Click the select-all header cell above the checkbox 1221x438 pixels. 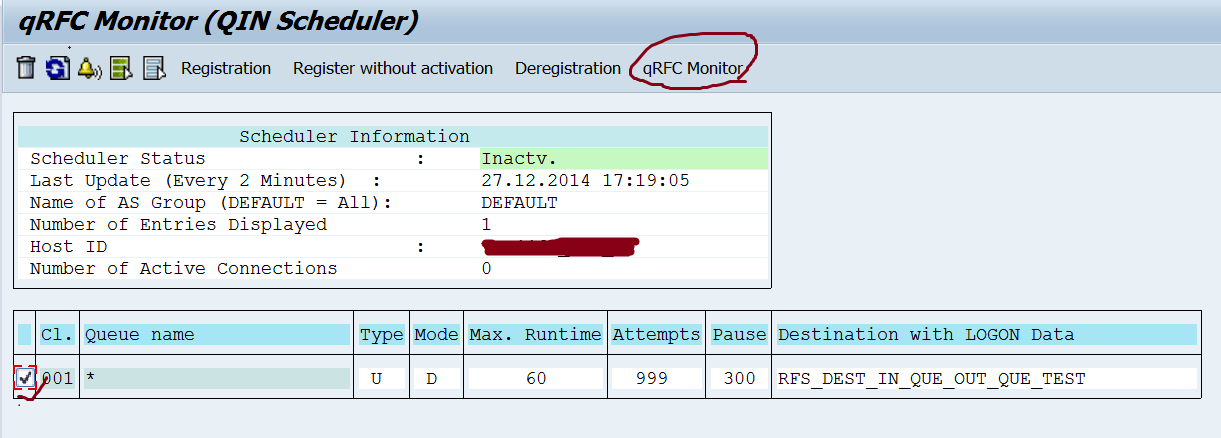[x=25, y=334]
